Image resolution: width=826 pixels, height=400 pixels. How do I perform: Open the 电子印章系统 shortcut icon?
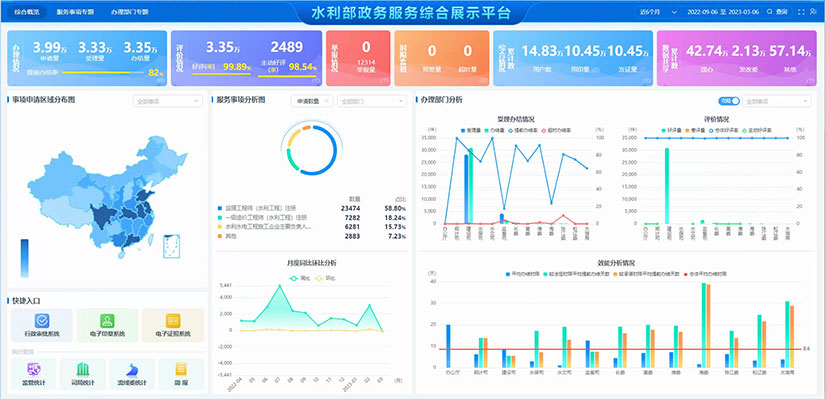click(107, 321)
